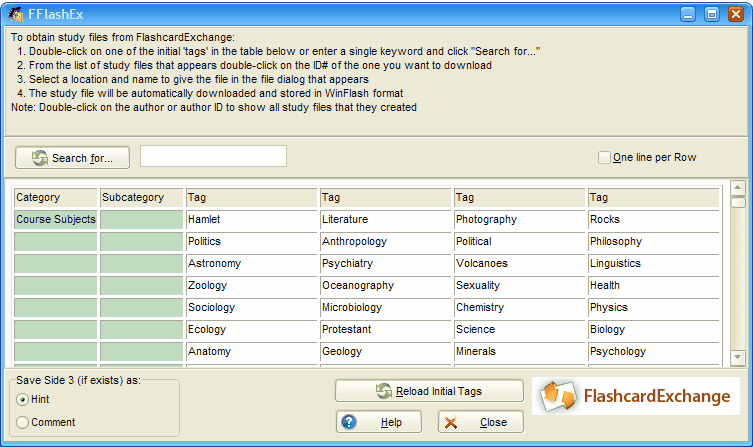753x447 pixels.
Task: Open the Help button
Action: click(379, 422)
